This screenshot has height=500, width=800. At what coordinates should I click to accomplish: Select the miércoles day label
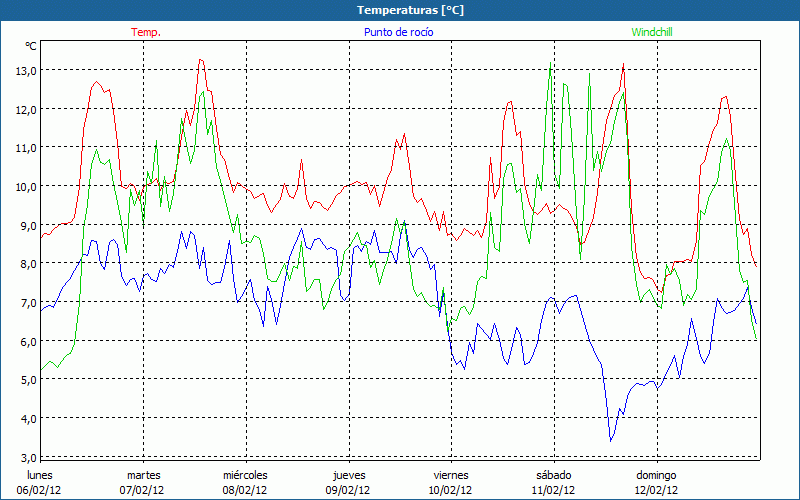[x=245, y=475]
